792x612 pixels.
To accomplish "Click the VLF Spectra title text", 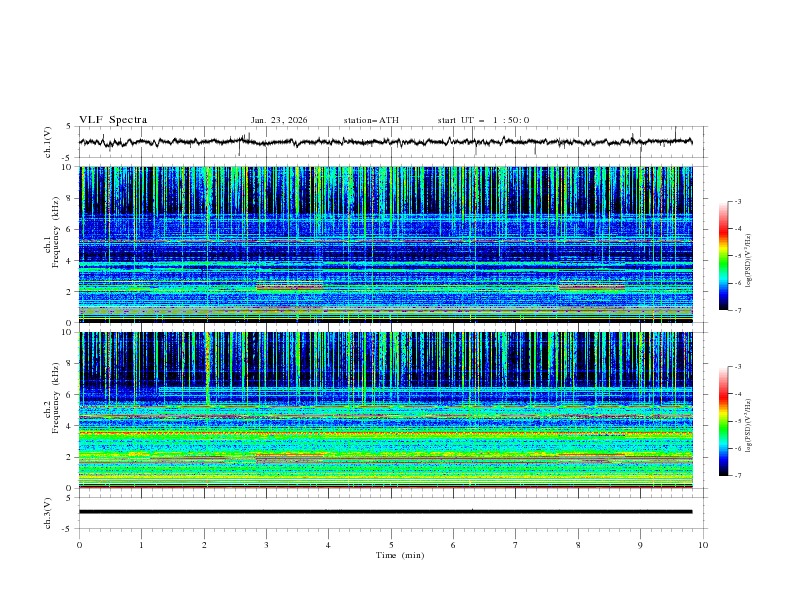I will [113, 120].
